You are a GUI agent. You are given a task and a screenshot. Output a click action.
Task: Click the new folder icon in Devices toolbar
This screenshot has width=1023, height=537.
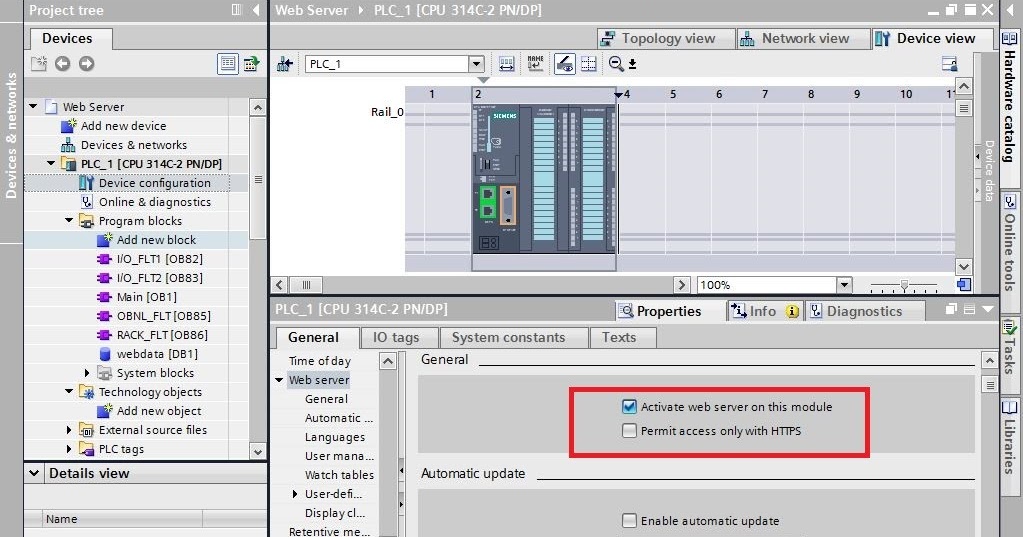39,63
